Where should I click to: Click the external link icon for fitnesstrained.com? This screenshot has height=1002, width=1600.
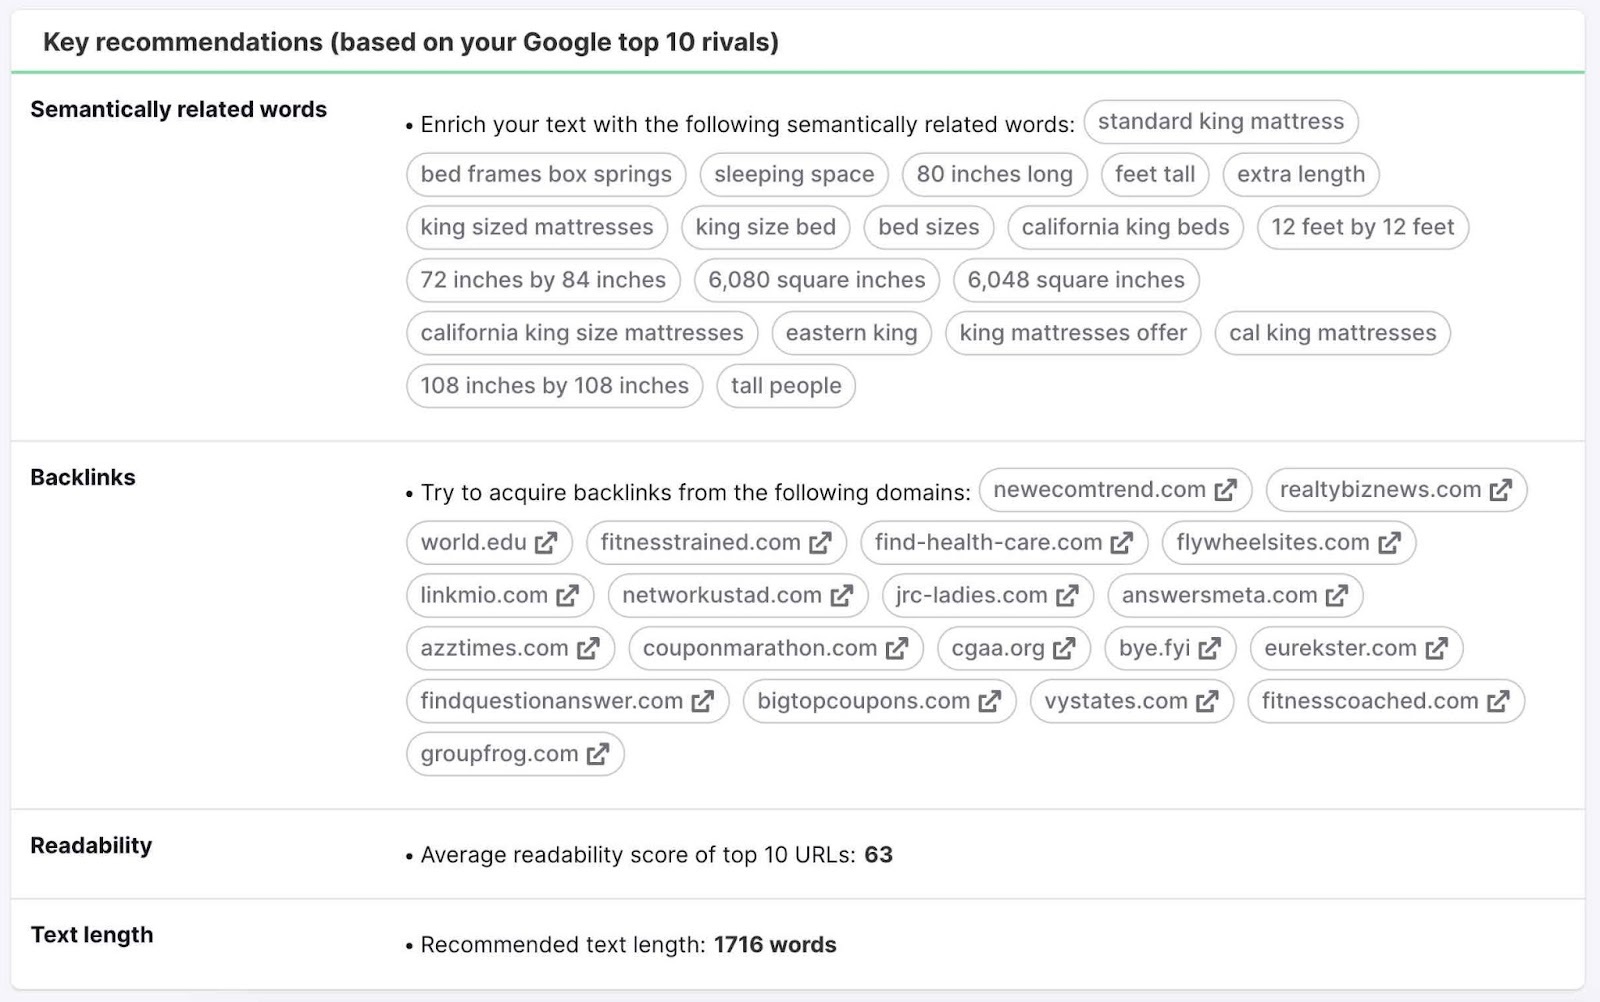coord(821,543)
